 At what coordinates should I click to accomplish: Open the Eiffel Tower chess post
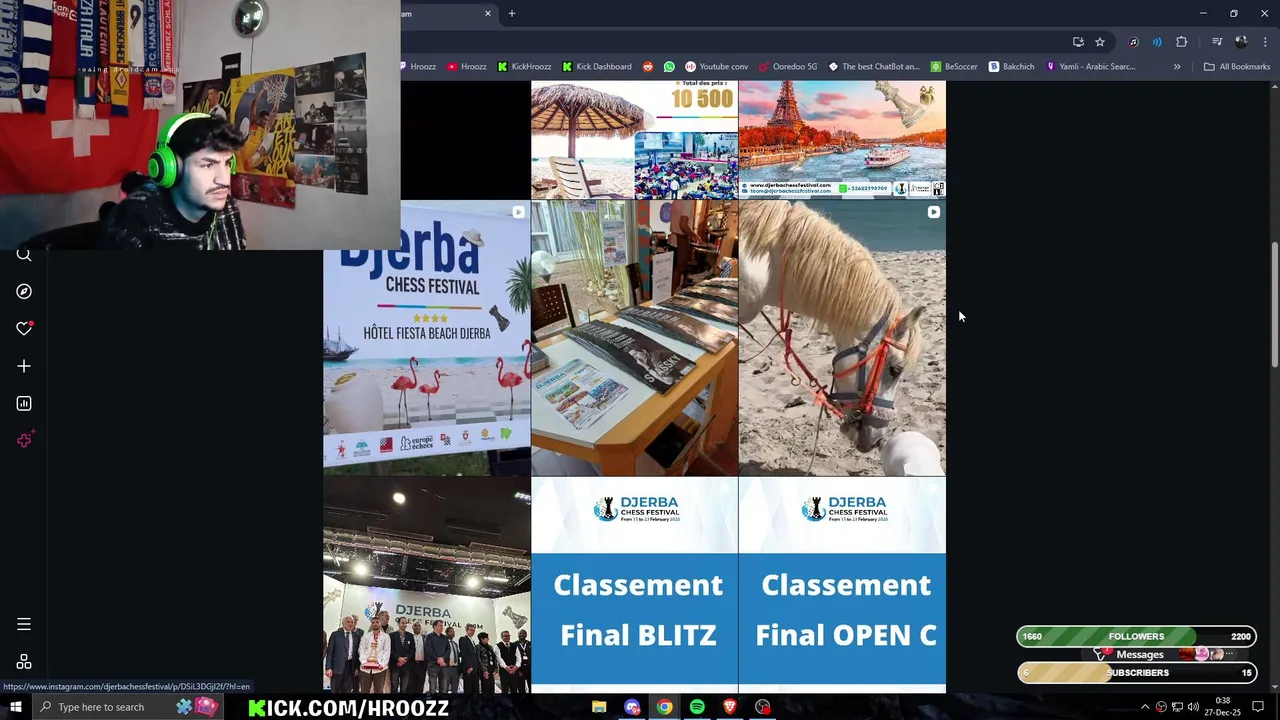842,140
